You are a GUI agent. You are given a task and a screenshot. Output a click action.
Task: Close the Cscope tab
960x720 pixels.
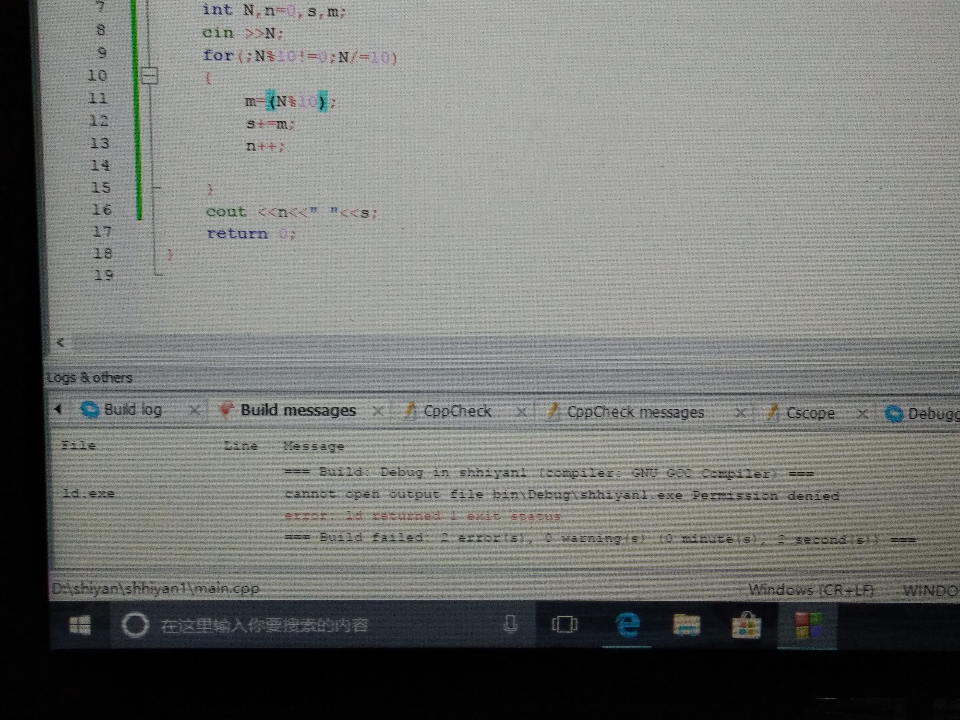click(x=862, y=414)
